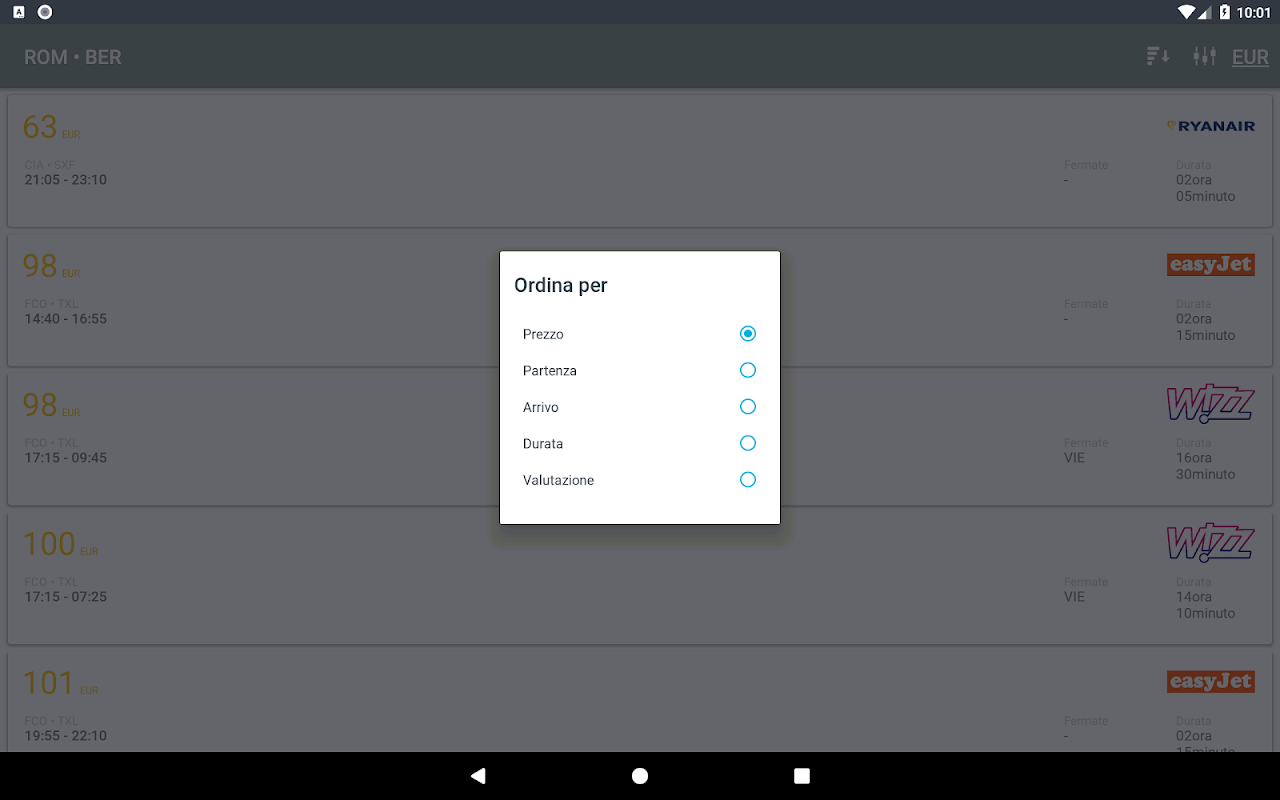Tap the sort icon in the top toolbar
The width and height of the screenshot is (1280, 800).
pos(1158,56)
